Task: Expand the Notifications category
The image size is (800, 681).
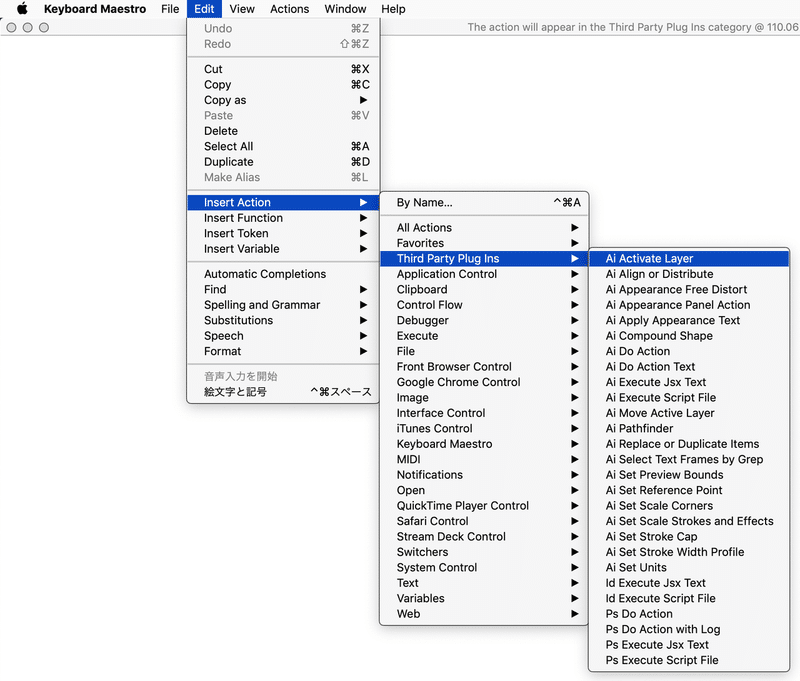Action: pos(484,475)
